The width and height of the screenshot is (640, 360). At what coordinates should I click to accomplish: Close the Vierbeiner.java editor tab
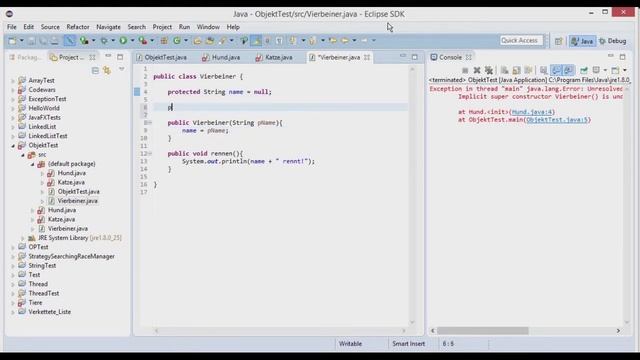click(367, 58)
